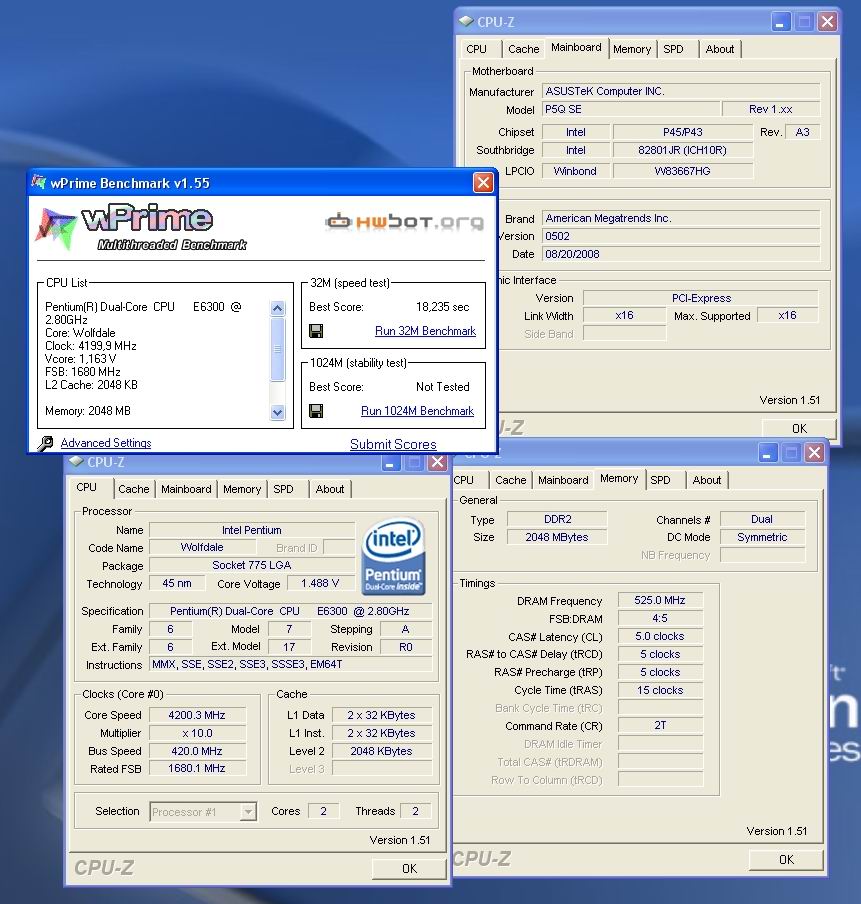Click the CPU List scrollbar thumb
This screenshot has height=904, width=861.
pos(277,349)
